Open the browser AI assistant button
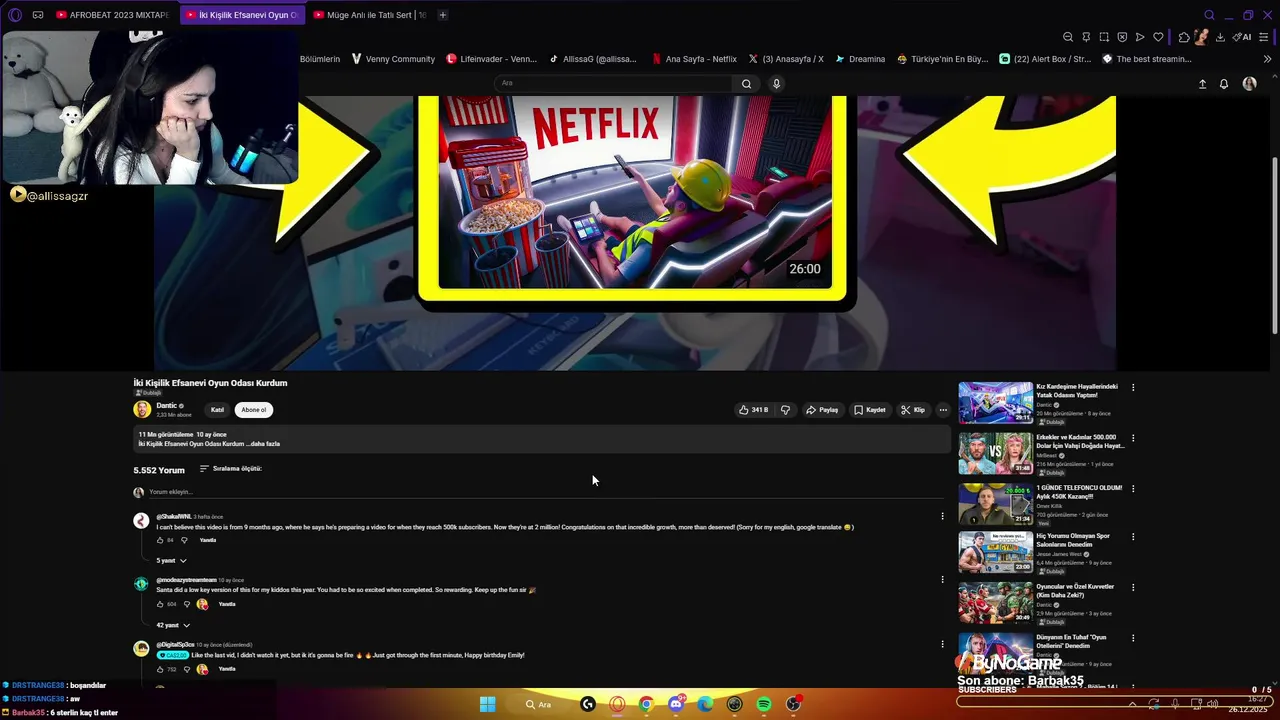The height and width of the screenshot is (720, 1280). point(1242,37)
